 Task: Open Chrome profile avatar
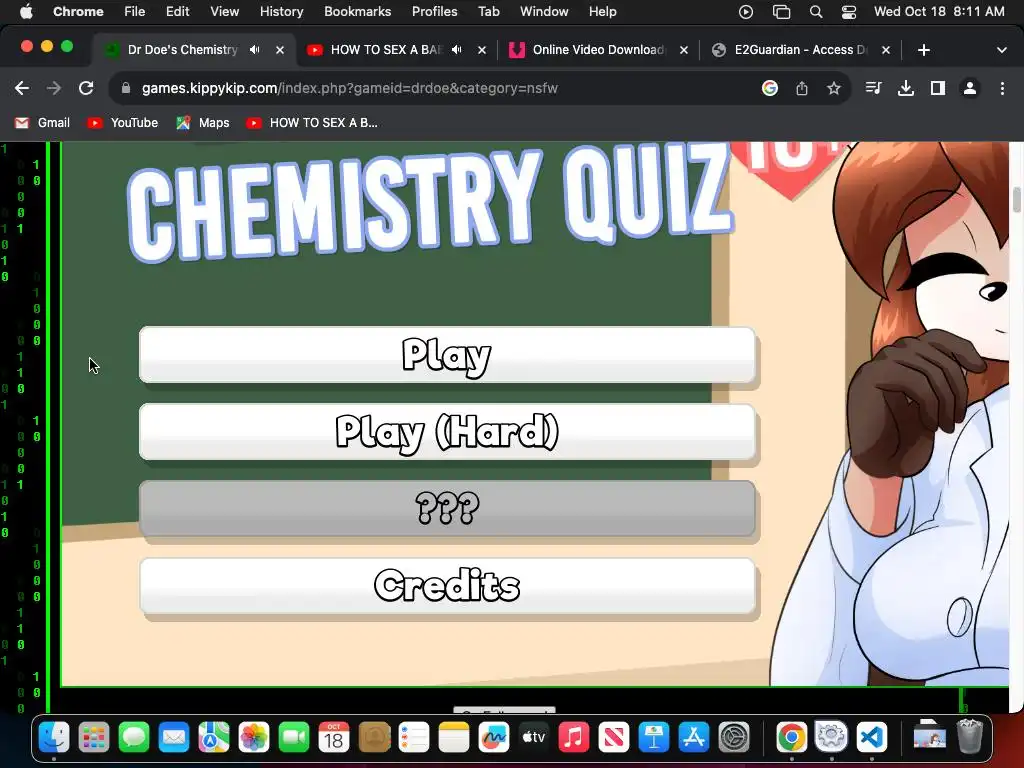(970, 88)
